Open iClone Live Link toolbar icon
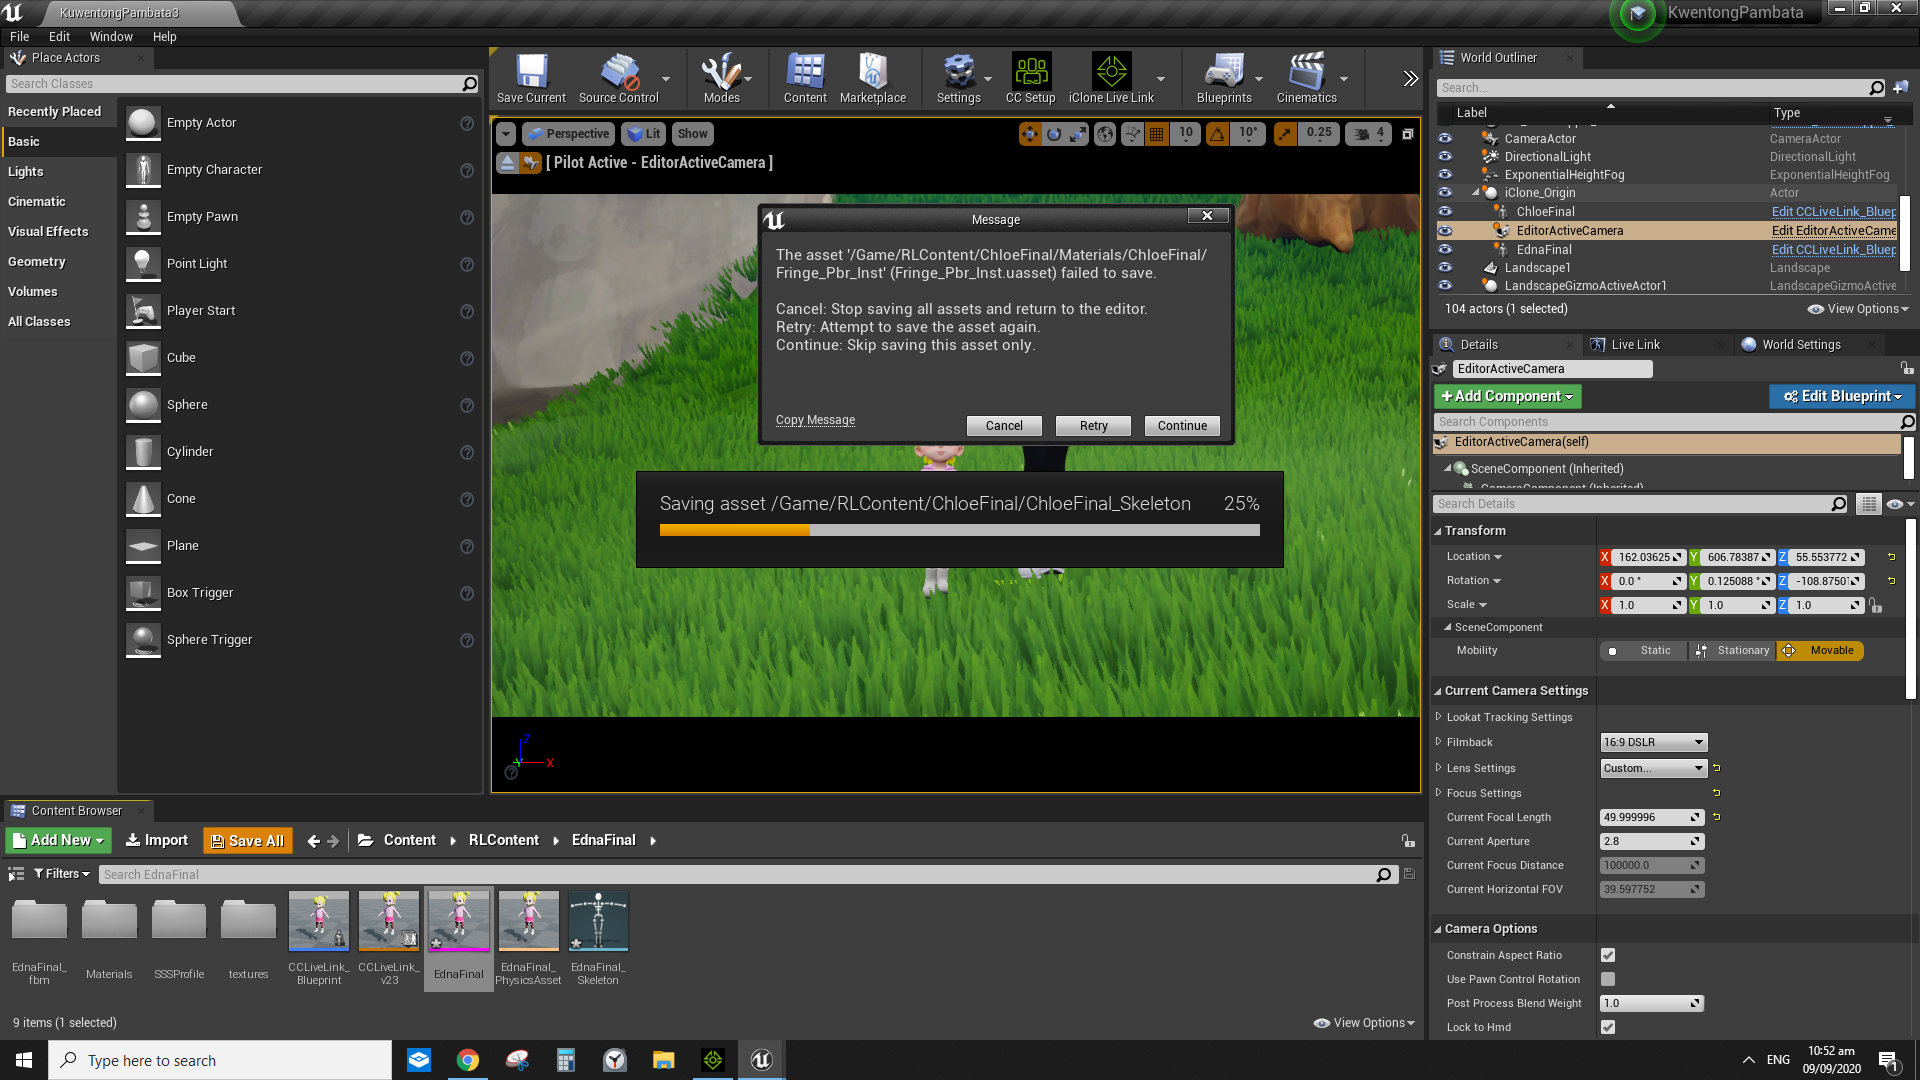1920x1080 pixels. [x=1111, y=78]
